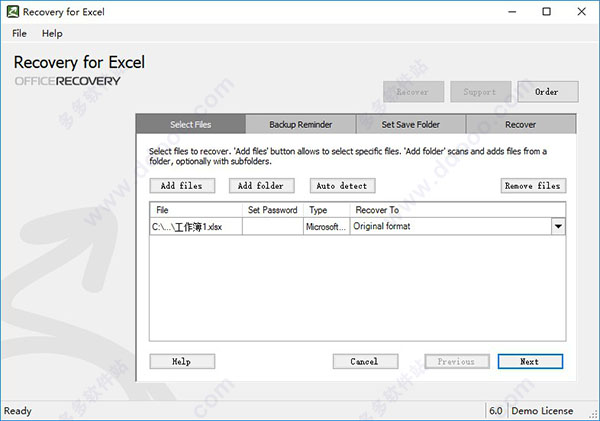Viewport: 600px width, 421px height.
Task: Click Demo License in status bar
Action: click(x=542, y=411)
